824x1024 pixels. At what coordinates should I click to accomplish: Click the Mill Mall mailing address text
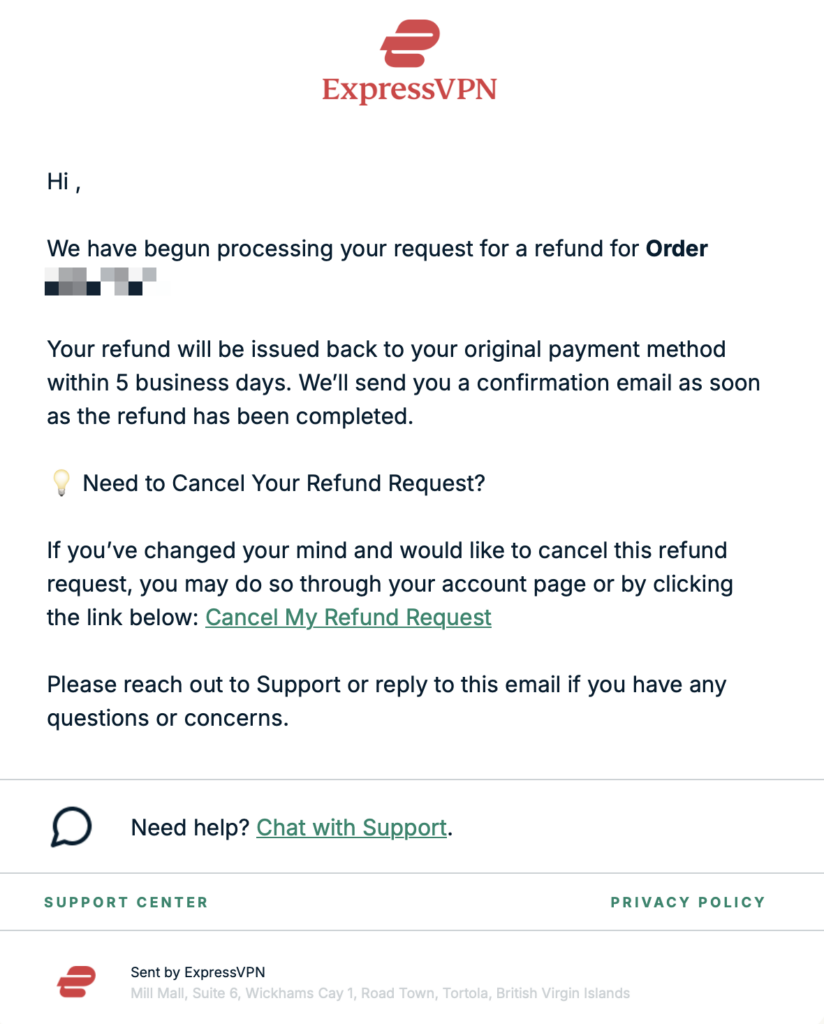[380, 993]
